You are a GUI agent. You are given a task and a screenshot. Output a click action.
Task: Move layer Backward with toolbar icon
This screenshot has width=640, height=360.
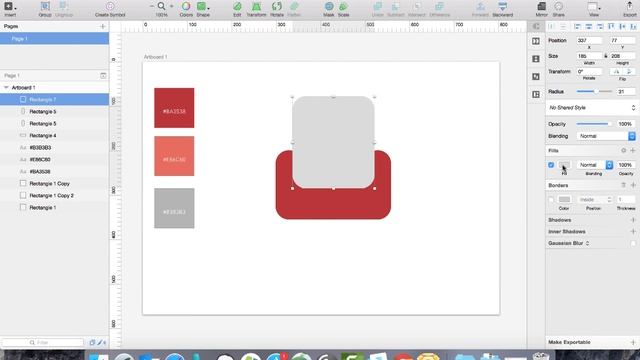502,6
